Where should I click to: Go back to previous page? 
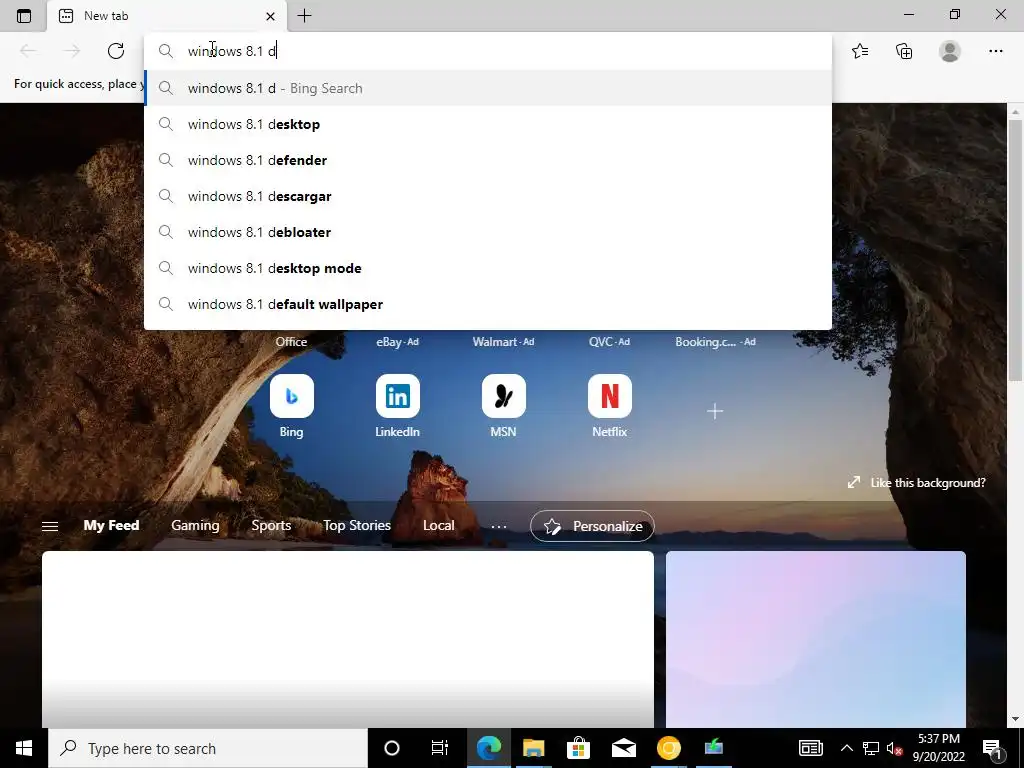[x=28, y=51]
